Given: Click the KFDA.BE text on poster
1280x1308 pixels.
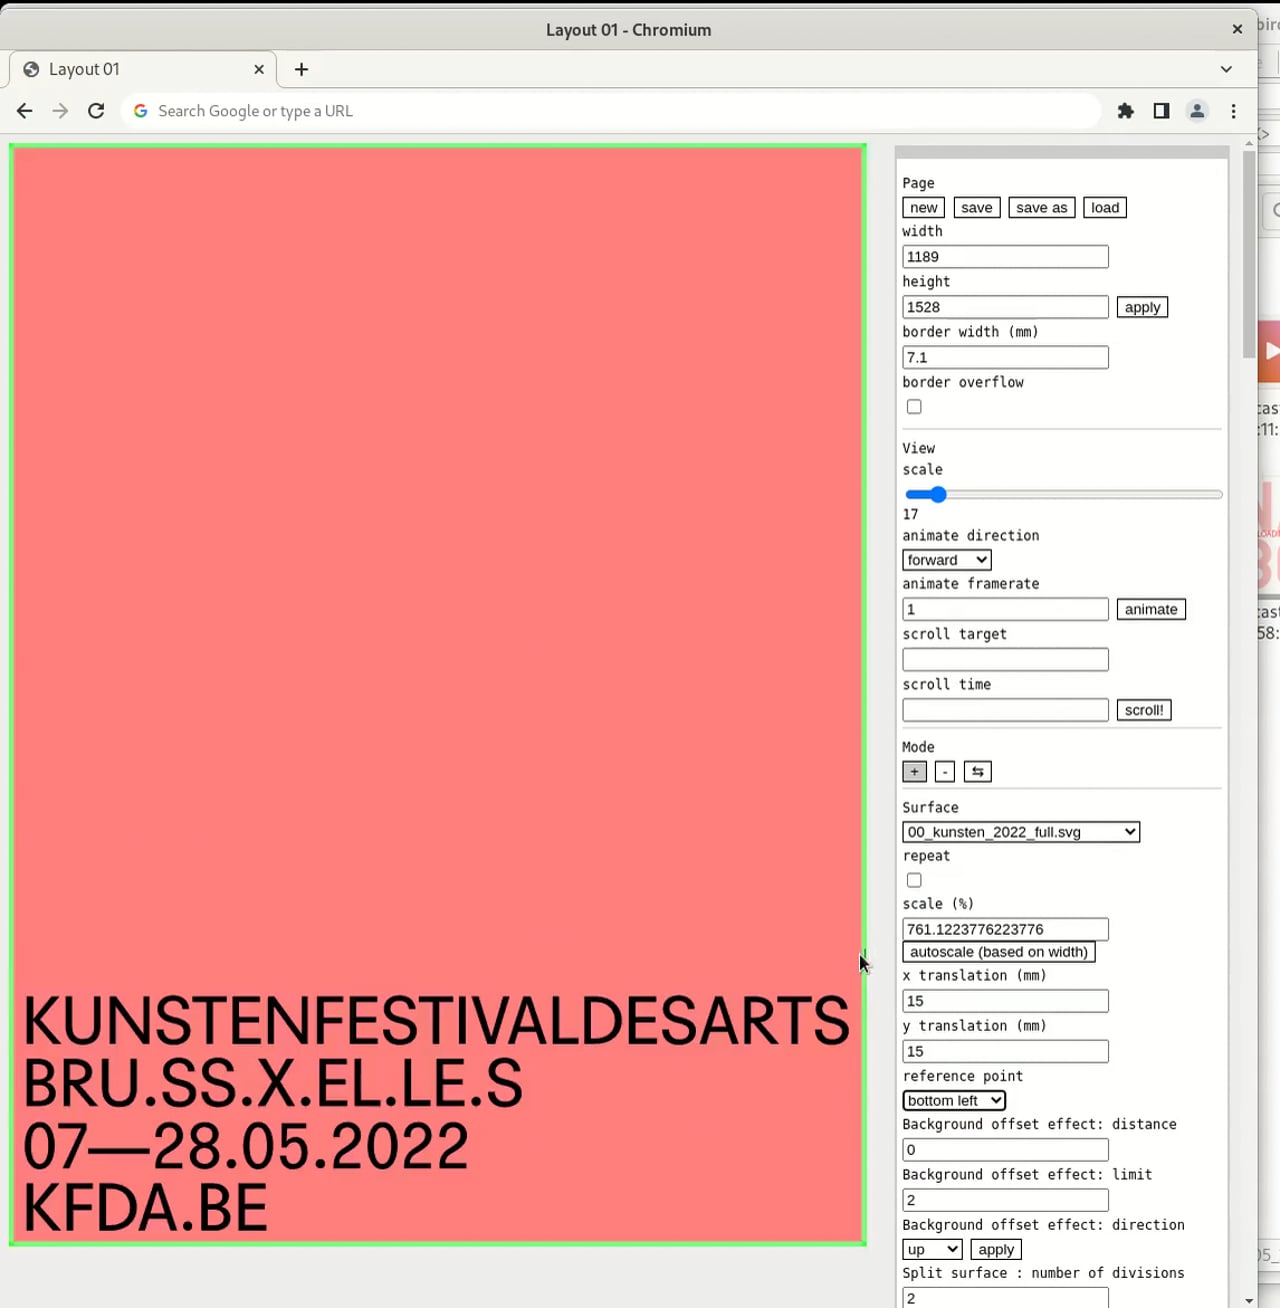Looking at the screenshot, I should pos(145,1208).
